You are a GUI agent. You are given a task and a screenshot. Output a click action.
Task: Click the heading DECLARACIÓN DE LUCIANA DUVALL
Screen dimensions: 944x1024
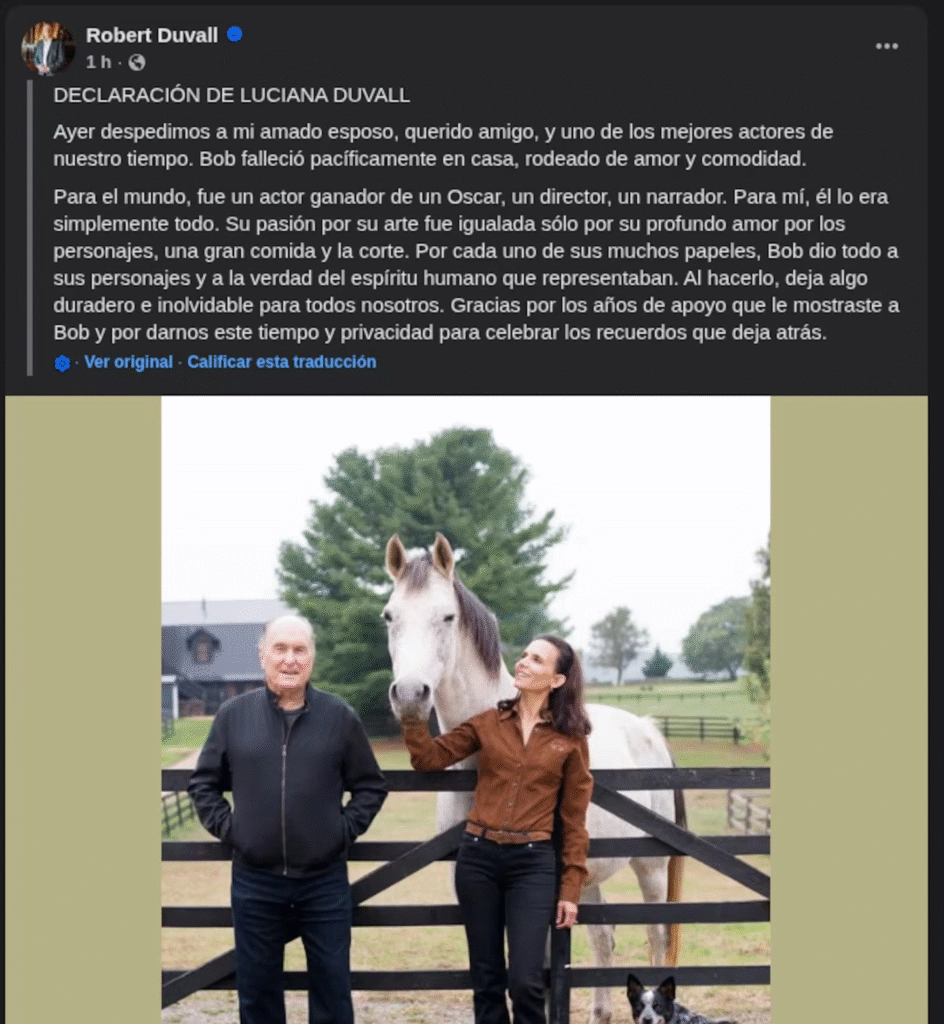click(232, 95)
